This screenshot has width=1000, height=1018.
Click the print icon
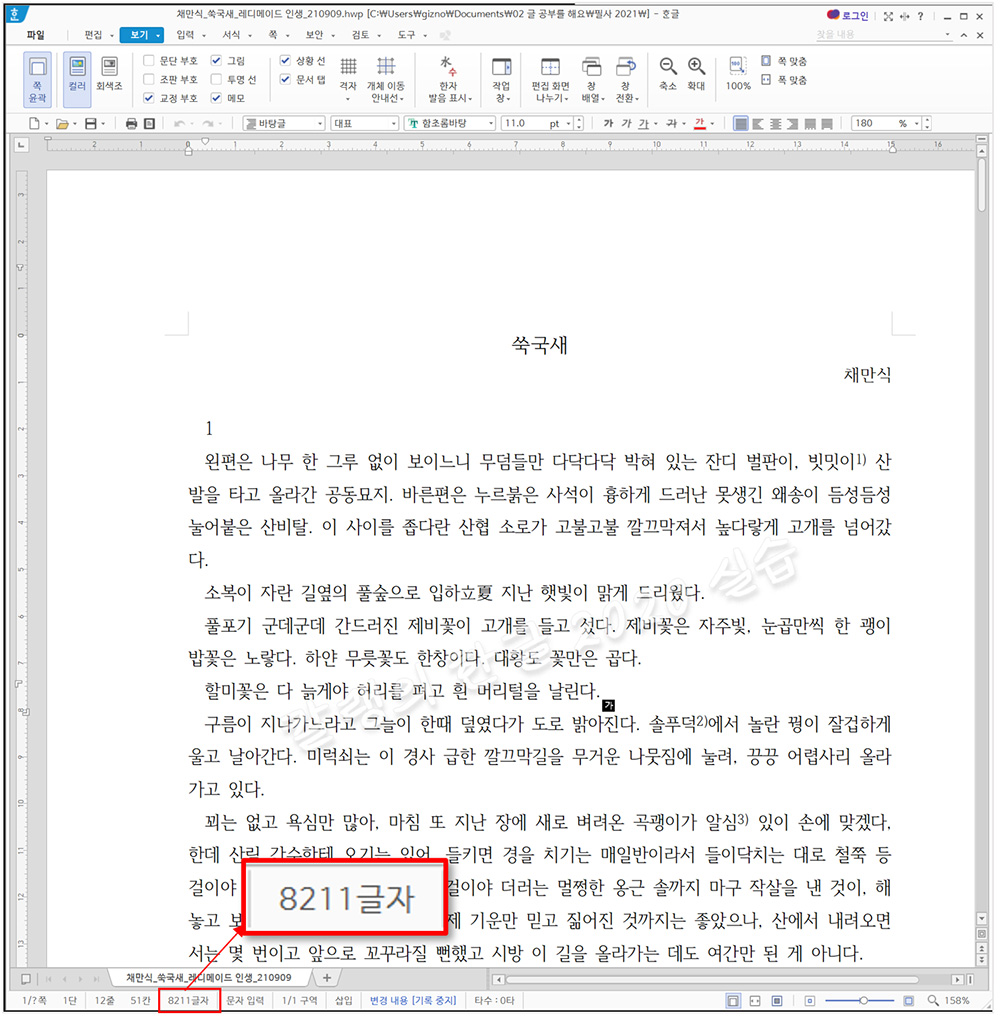coord(131,123)
